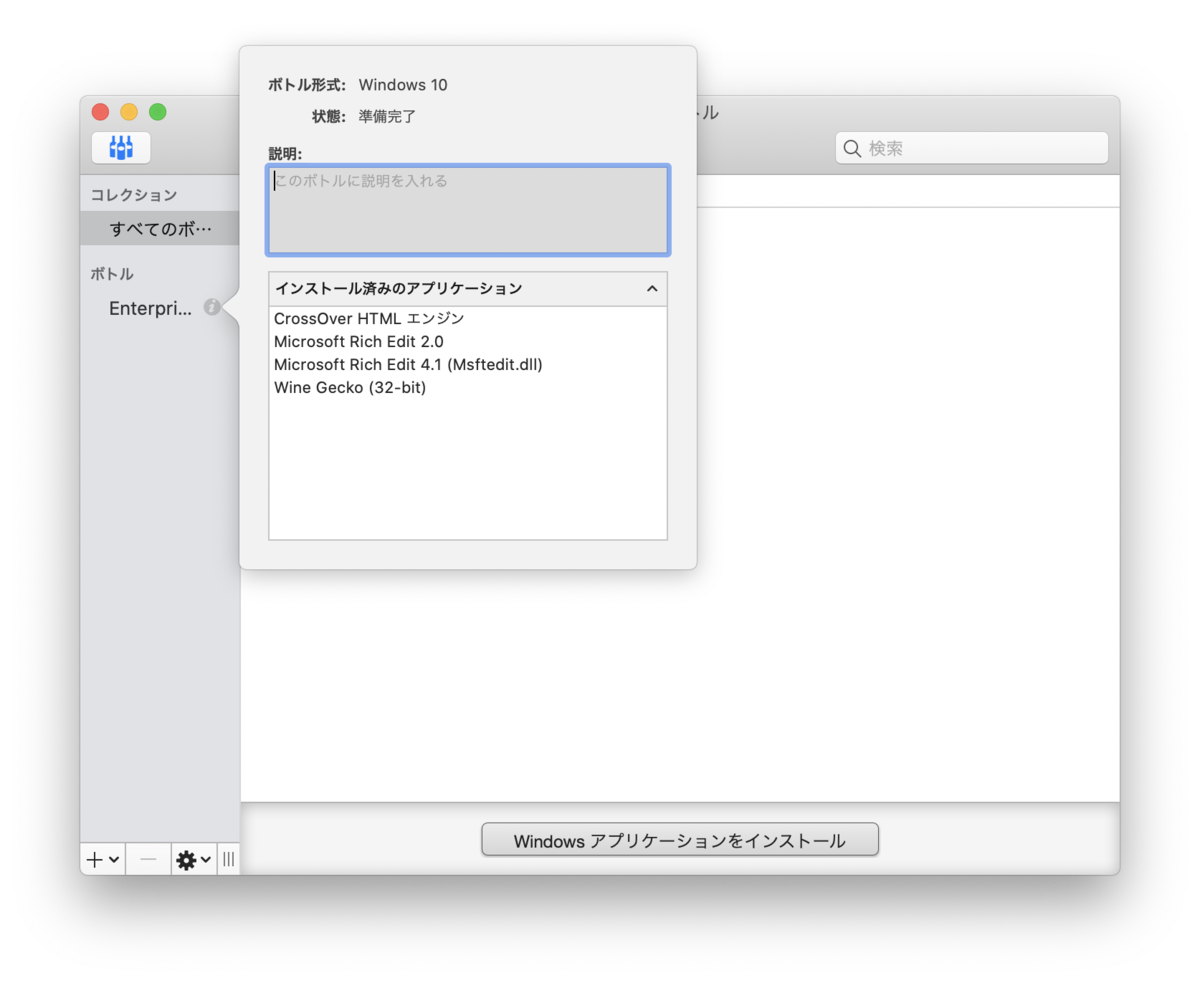The image size is (1200, 981).
Task: Click the minus remove button
Action: click(x=148, y=859)
